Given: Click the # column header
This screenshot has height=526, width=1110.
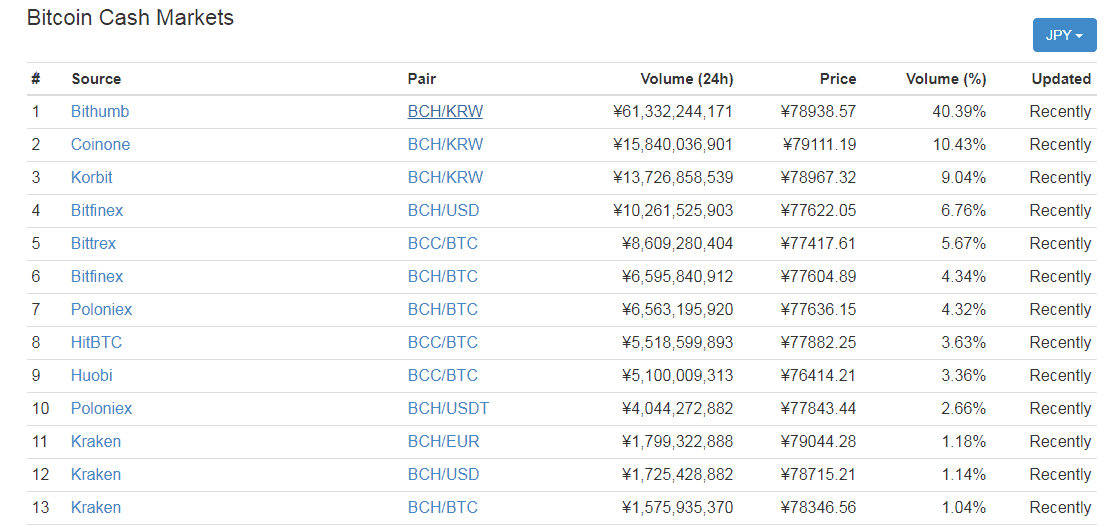Looking at the screenshot, I should point(35,79).
